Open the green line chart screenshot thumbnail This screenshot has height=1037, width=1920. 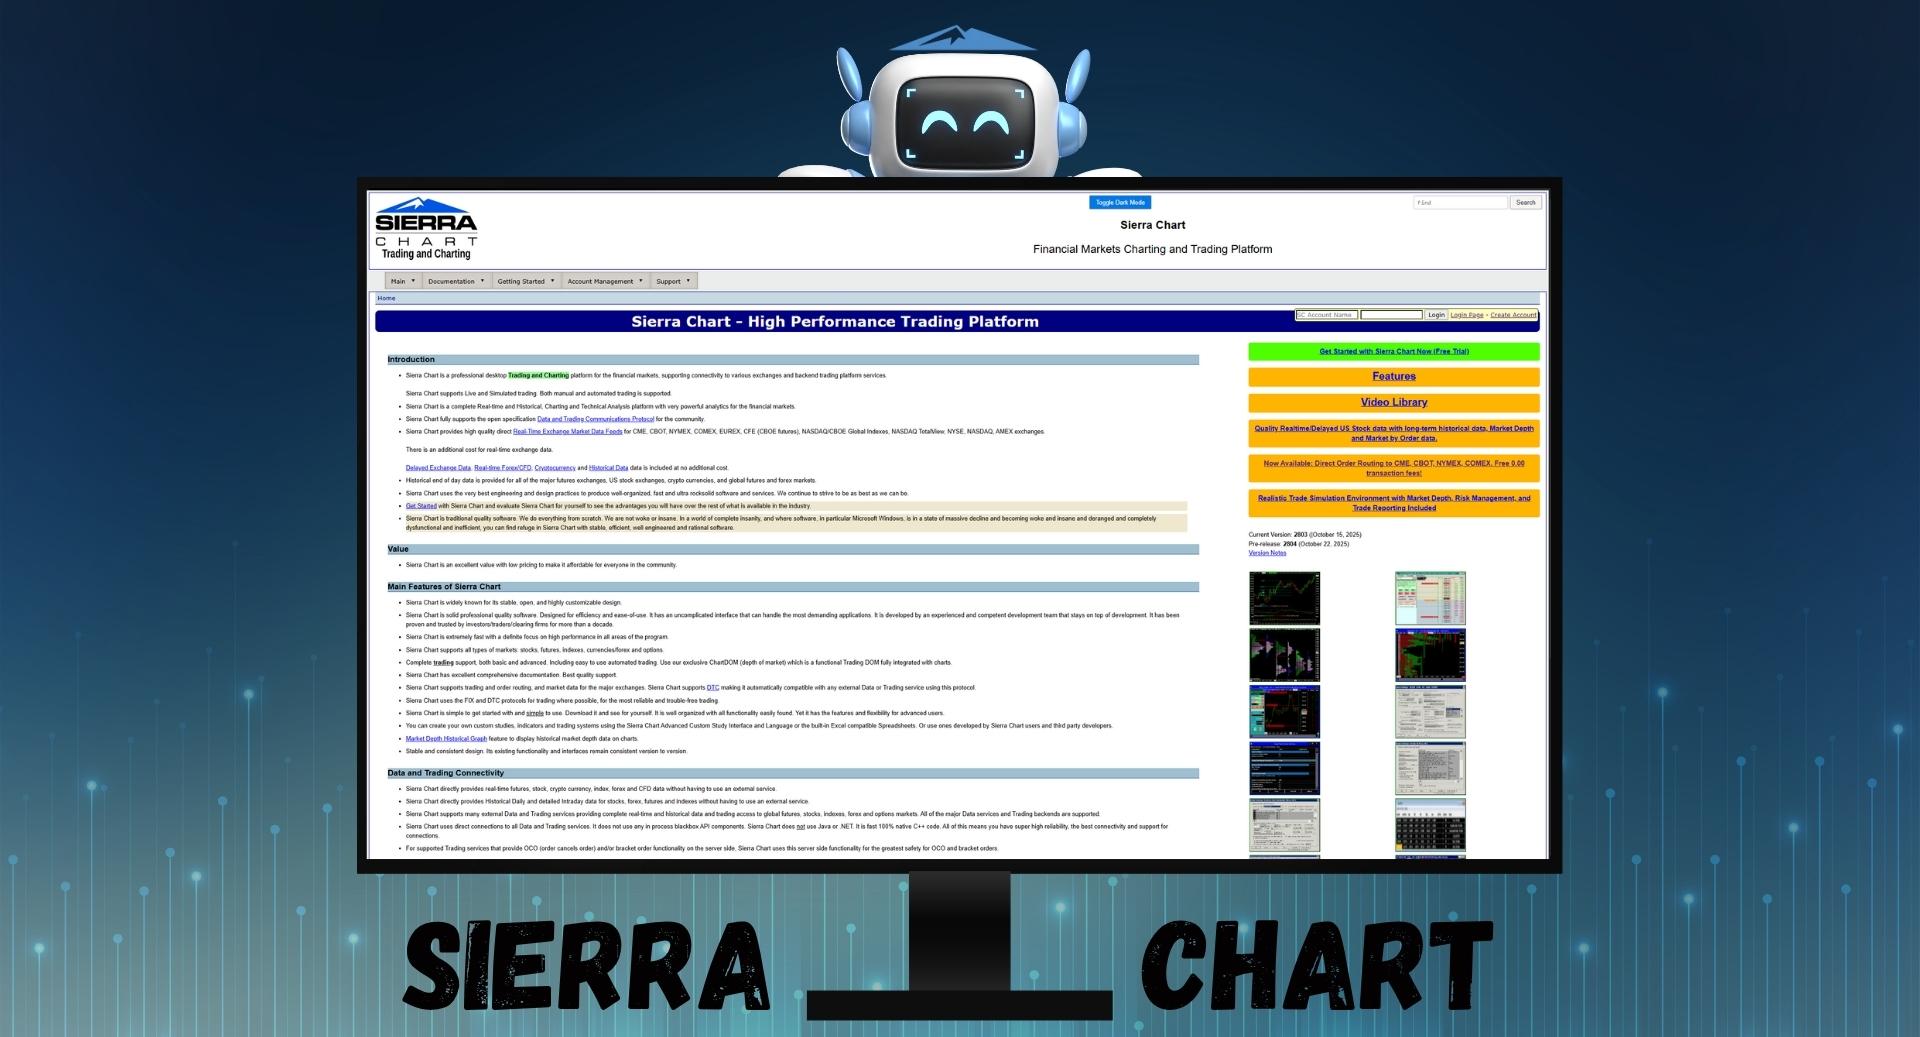coord(1284,598)
